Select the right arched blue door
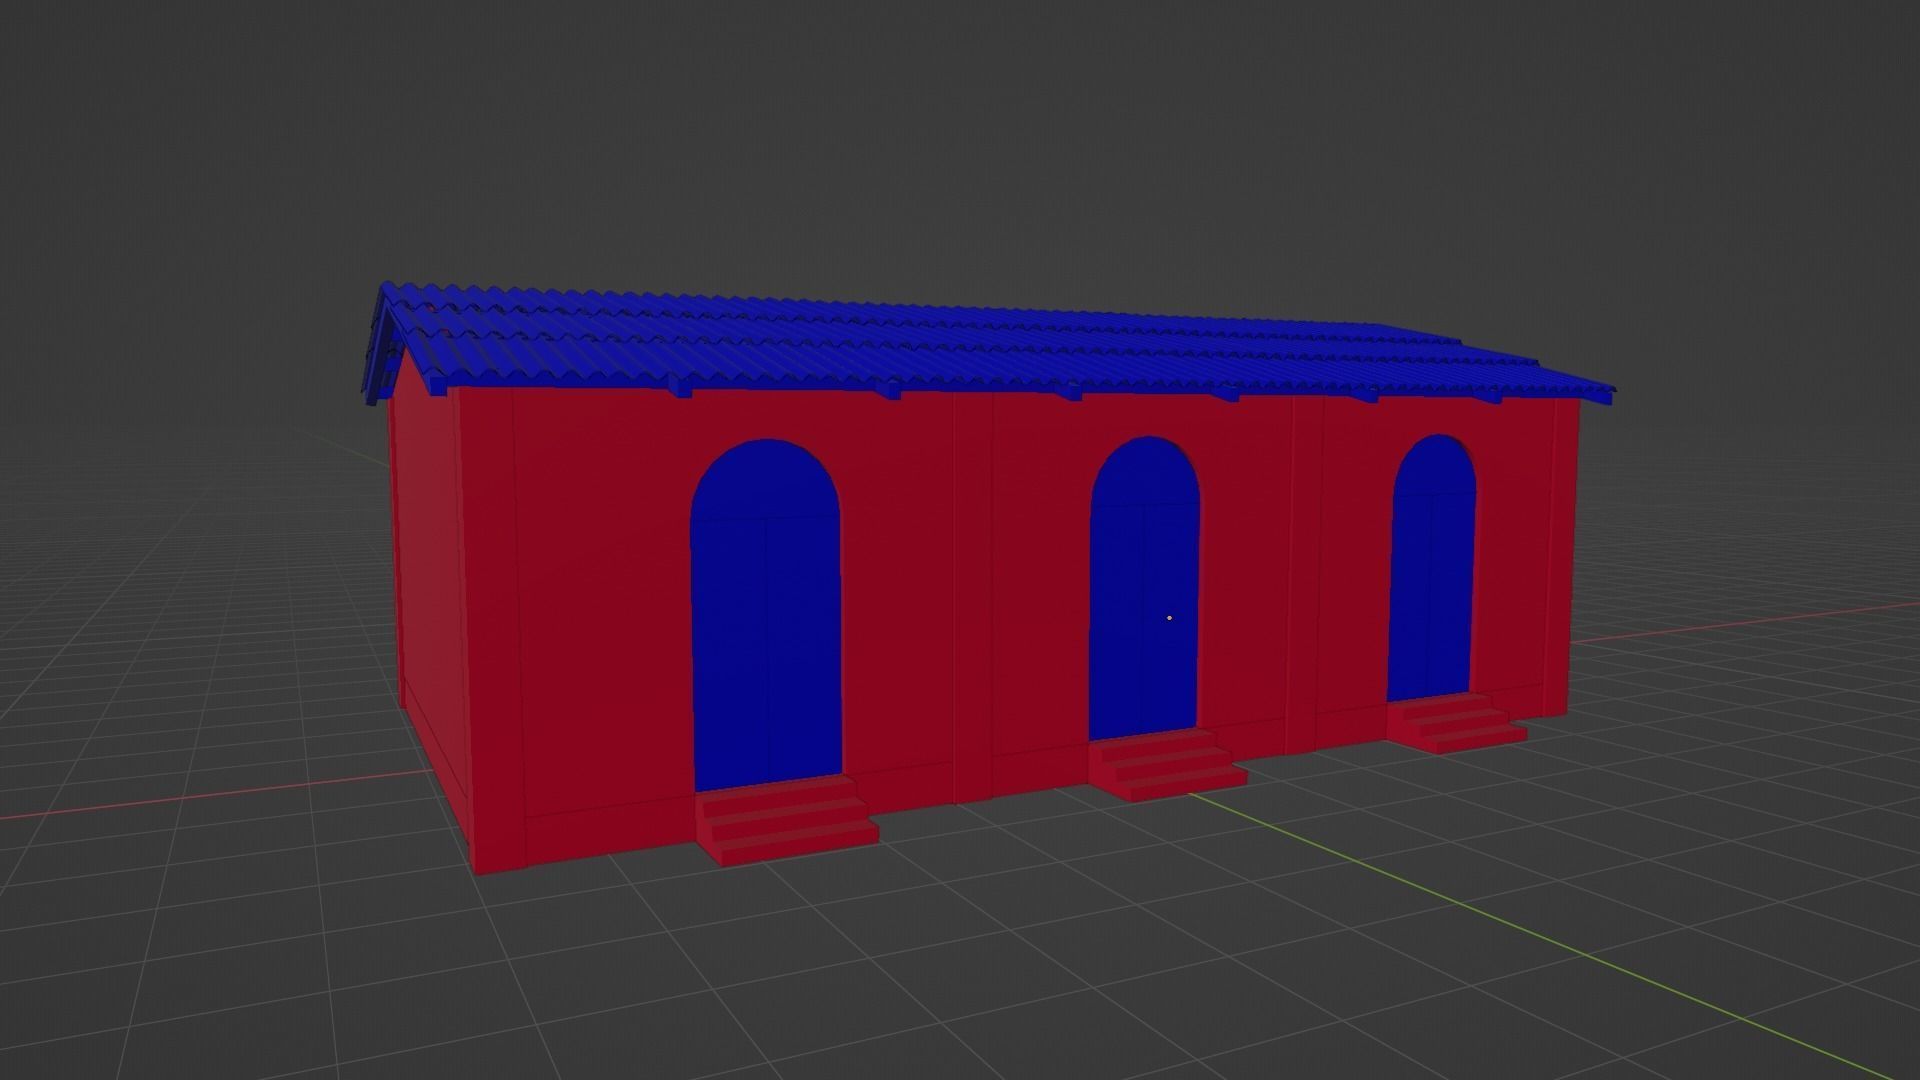 pyautogui.click(x=1431, y=569)
